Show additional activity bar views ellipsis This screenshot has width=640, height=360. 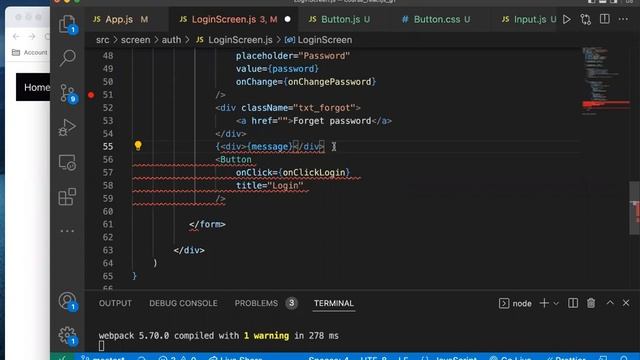67,231
